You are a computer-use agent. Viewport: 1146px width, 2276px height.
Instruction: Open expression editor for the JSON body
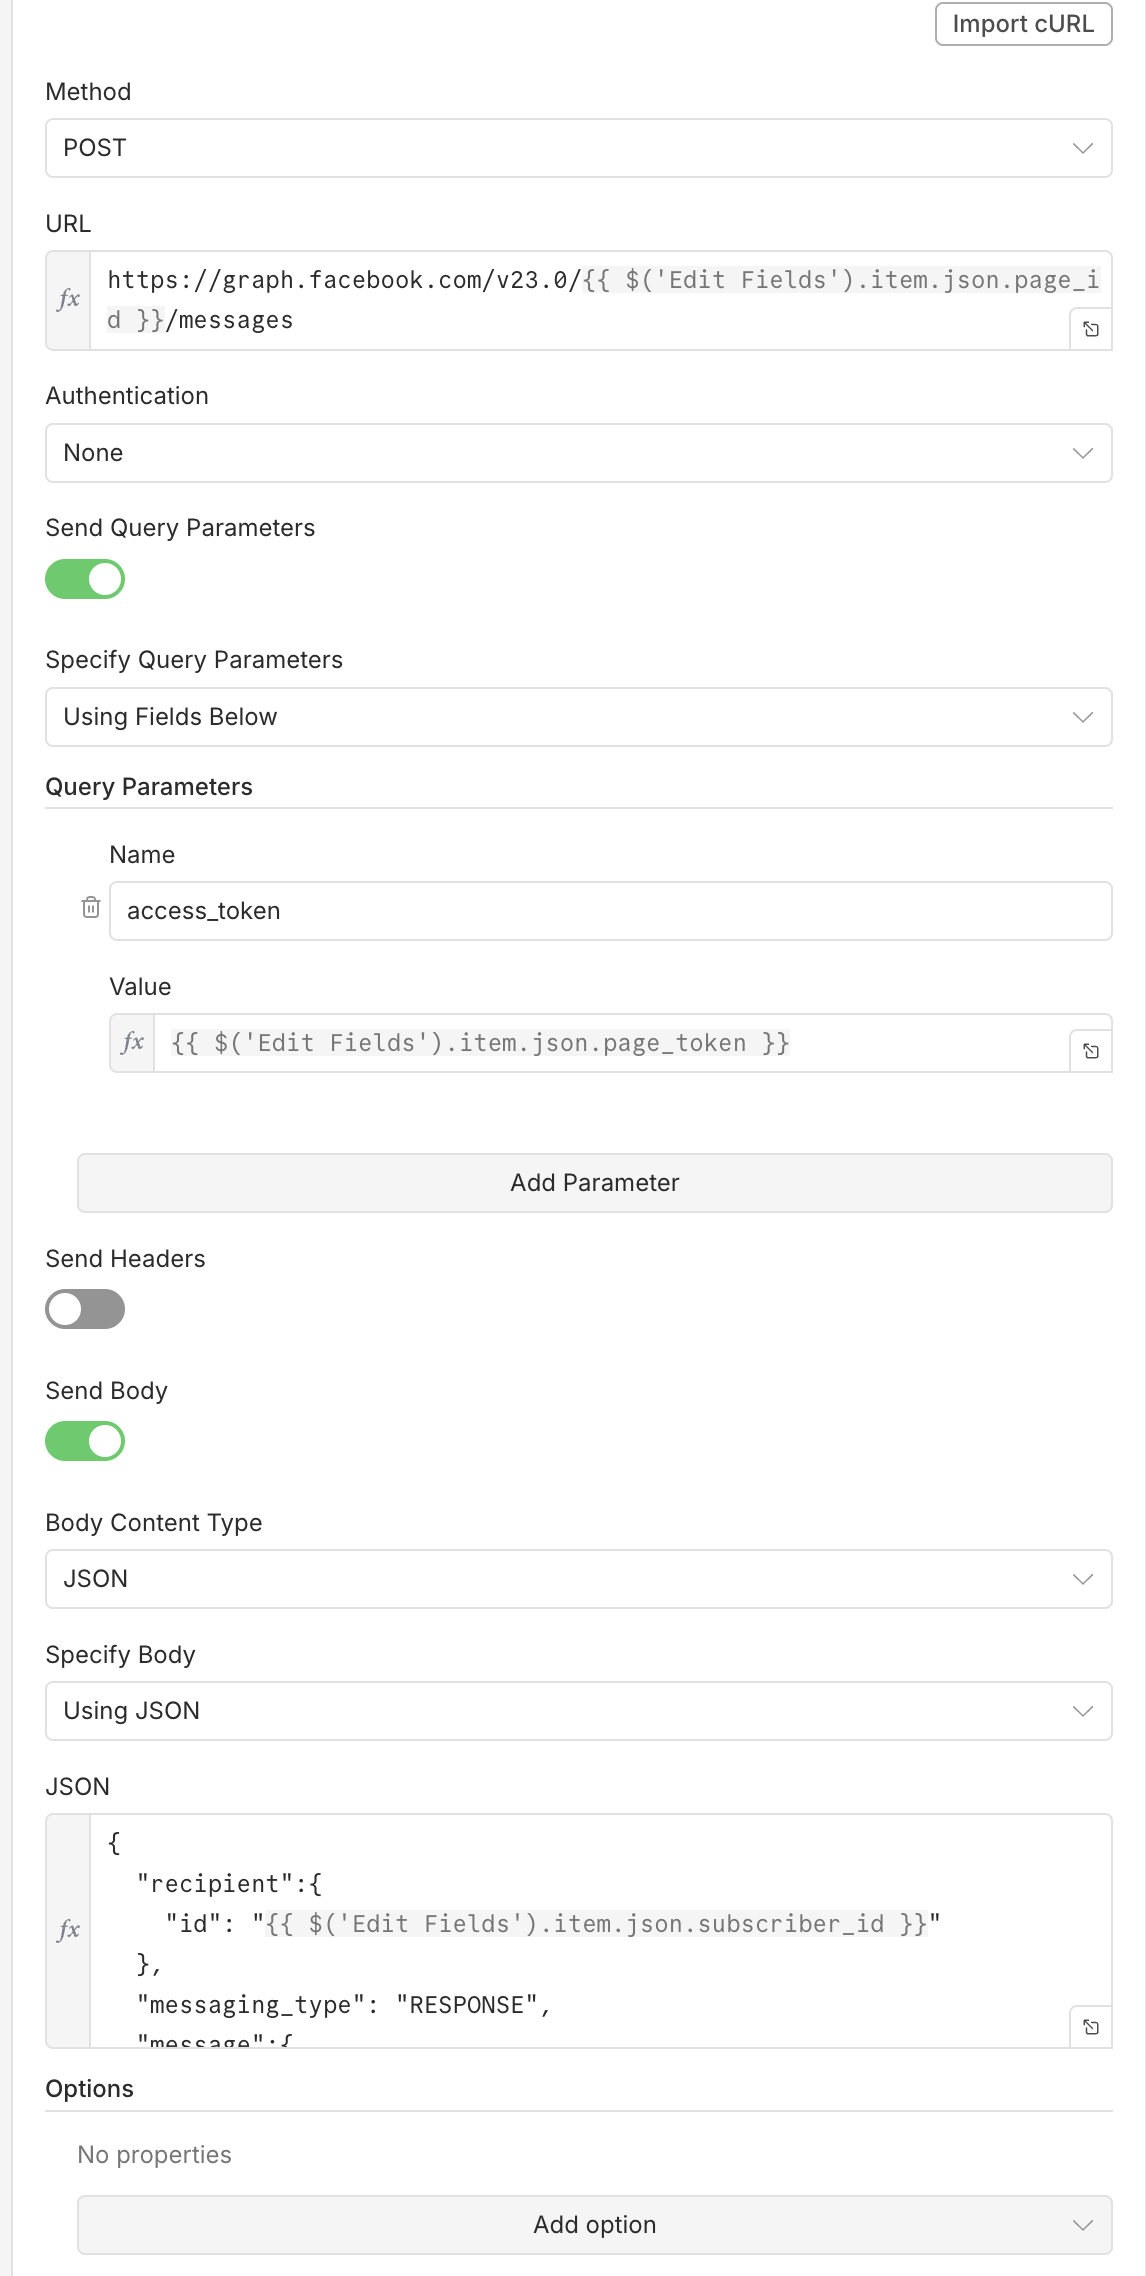coord(1091,2027)
